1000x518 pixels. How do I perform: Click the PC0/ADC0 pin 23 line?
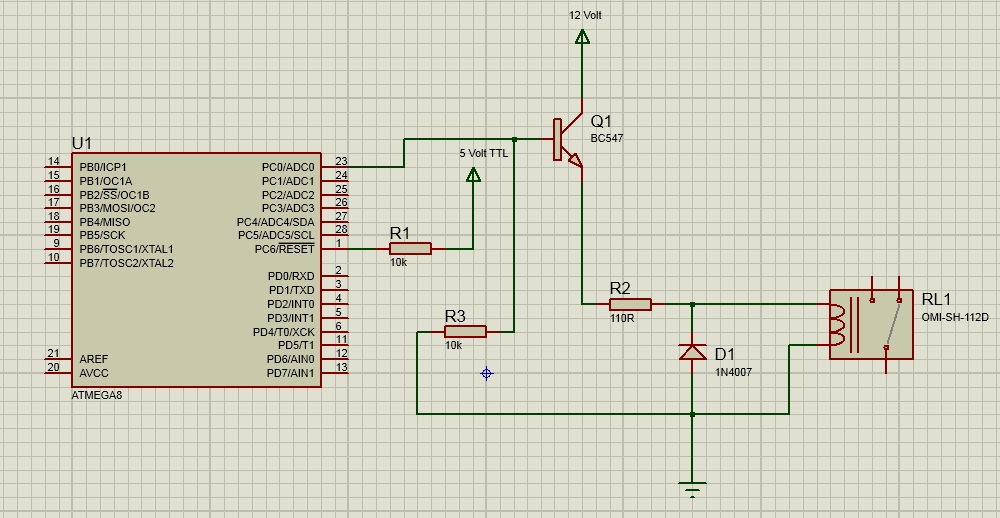point(336,167)
